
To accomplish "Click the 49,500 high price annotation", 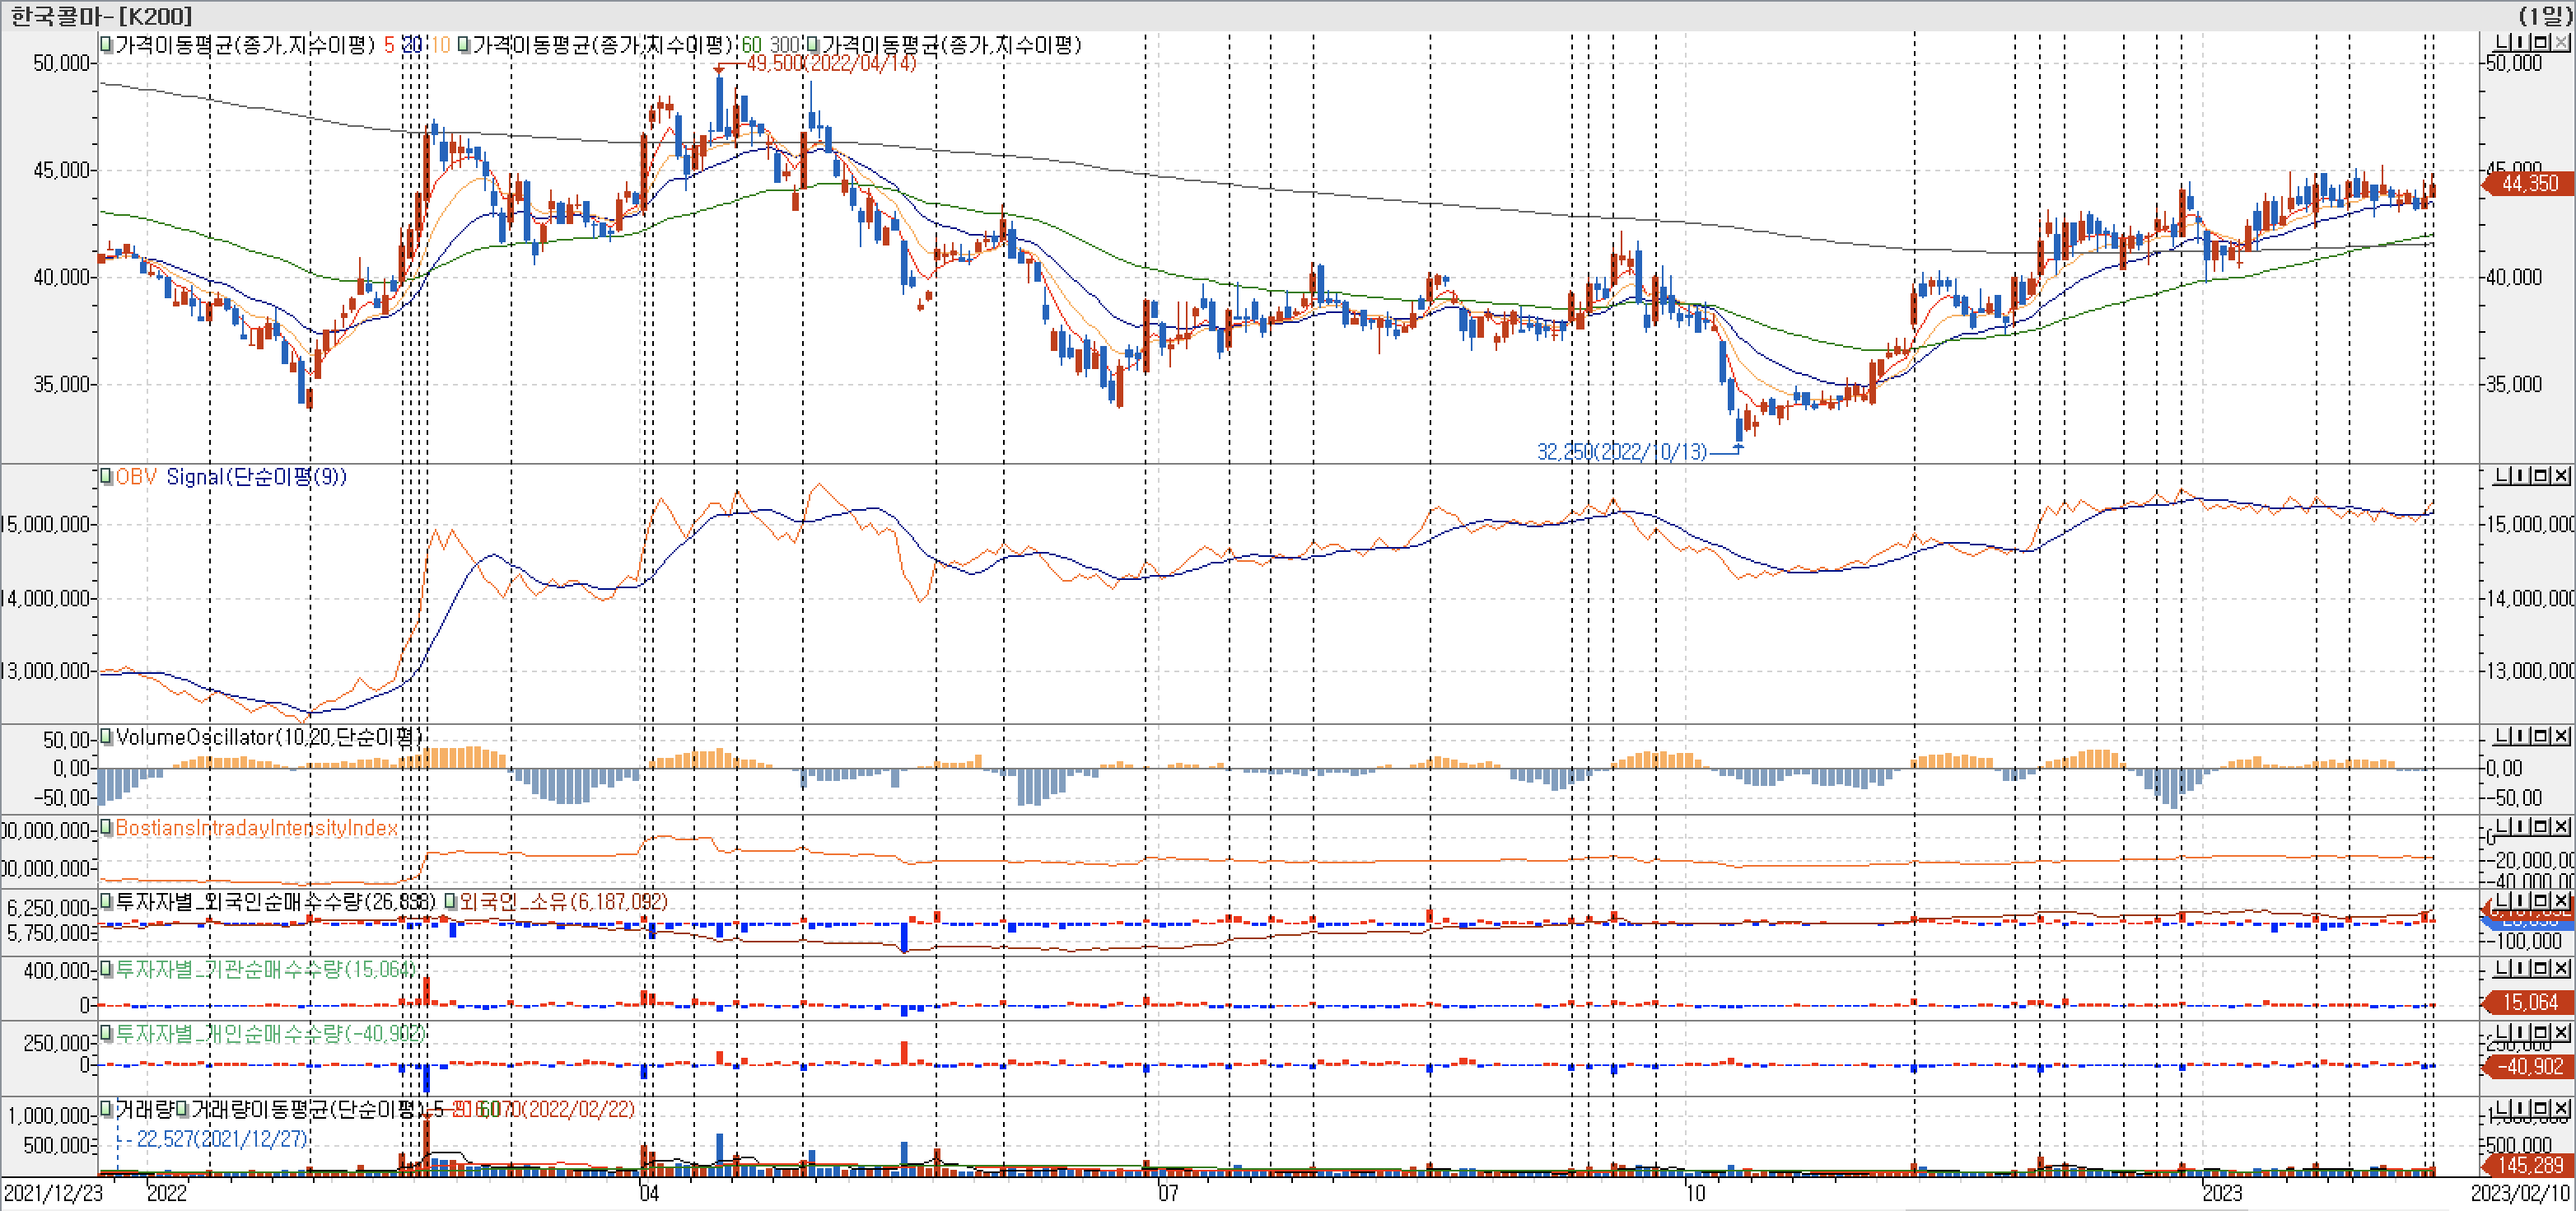I will [x=830, y=63].
